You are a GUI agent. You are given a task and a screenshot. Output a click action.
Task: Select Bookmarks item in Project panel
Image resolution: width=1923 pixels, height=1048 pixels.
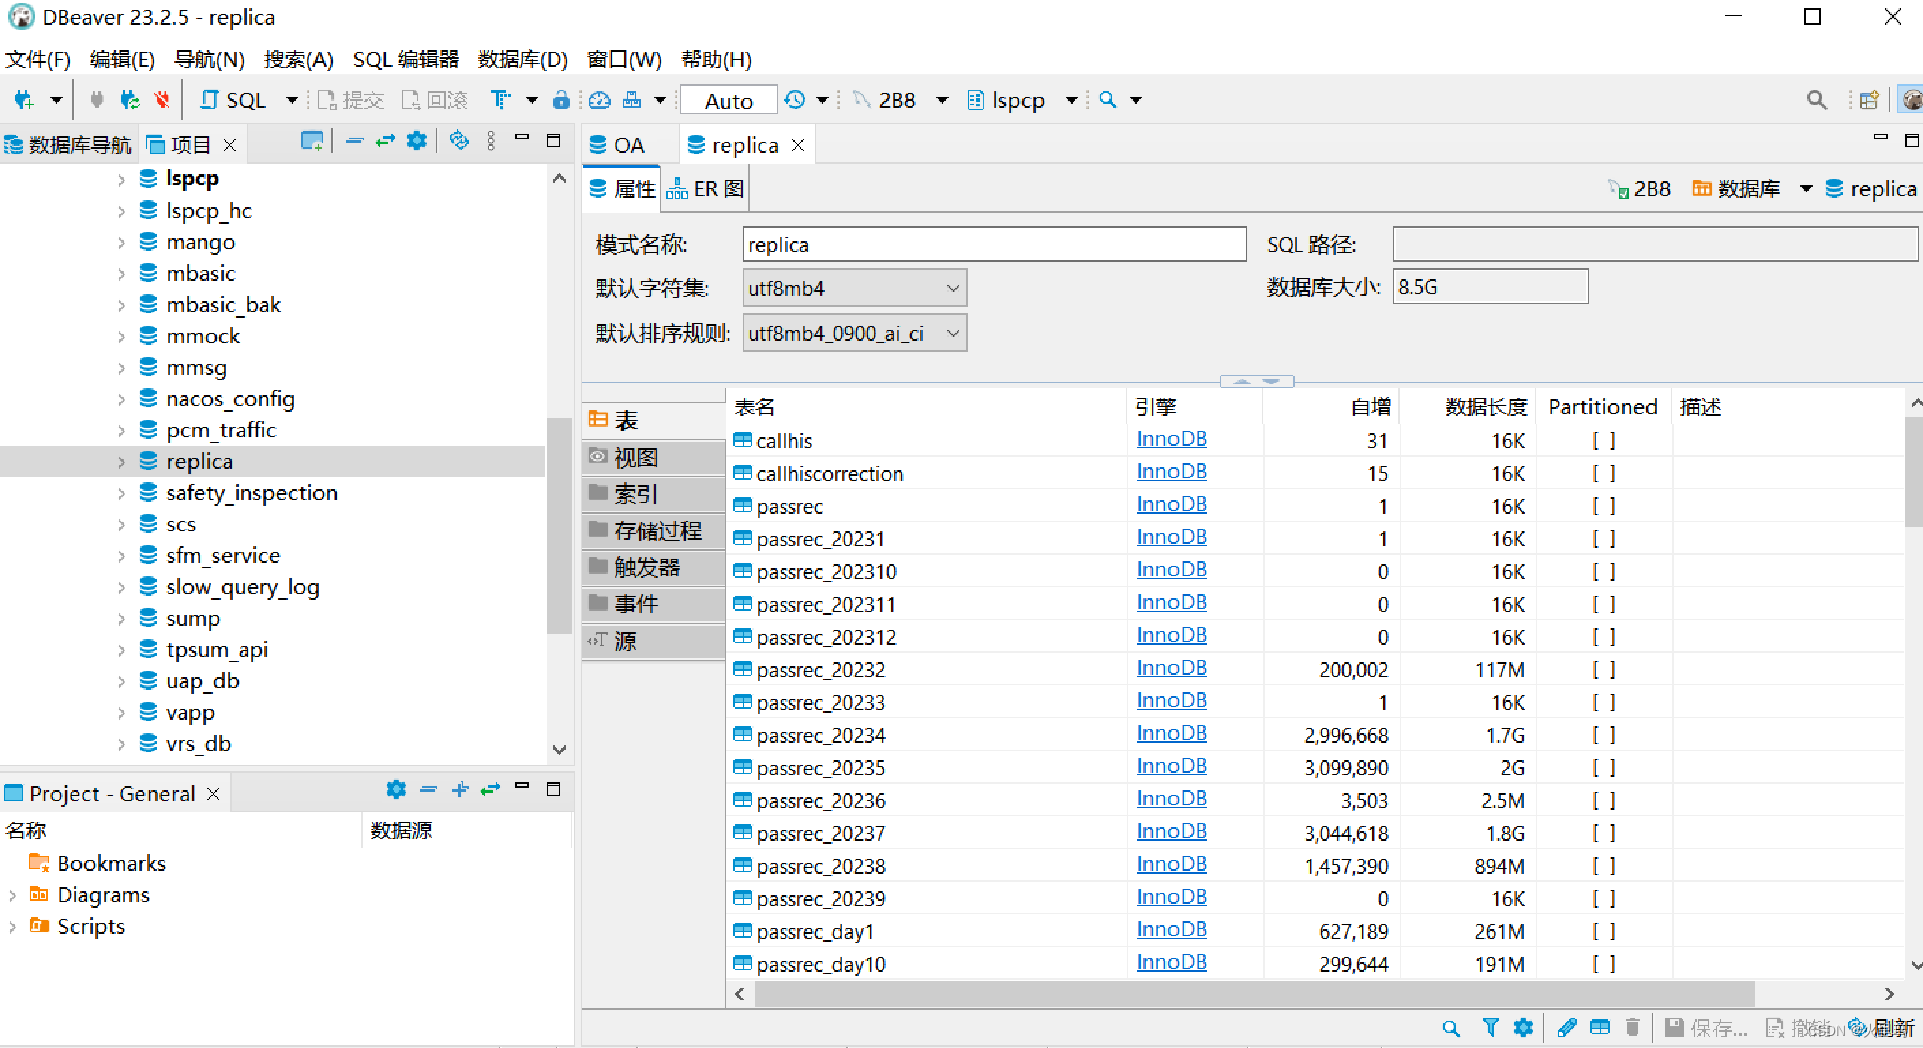[111, 863]
